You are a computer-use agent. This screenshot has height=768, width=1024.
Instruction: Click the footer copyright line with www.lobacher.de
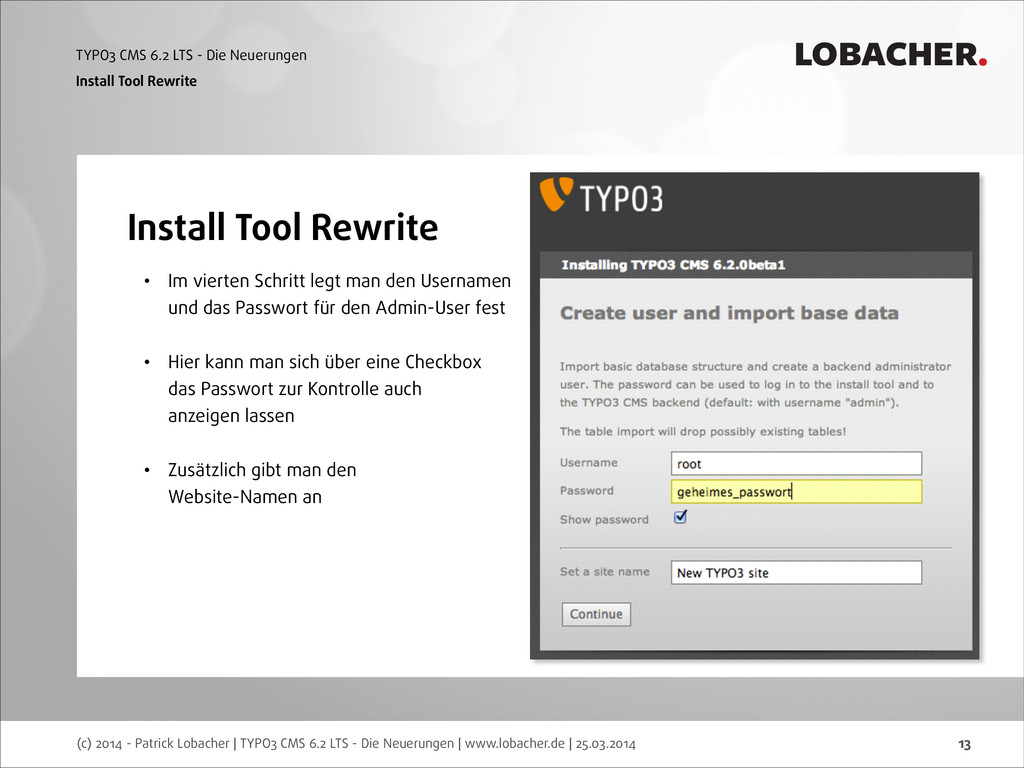pos(356,743)
